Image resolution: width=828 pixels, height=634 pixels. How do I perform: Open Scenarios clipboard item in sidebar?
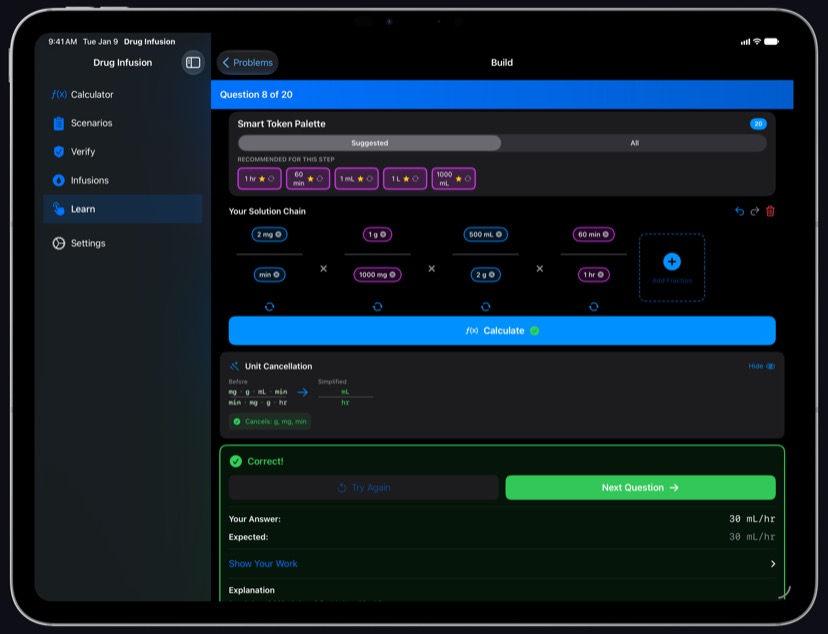click(123, 123)
